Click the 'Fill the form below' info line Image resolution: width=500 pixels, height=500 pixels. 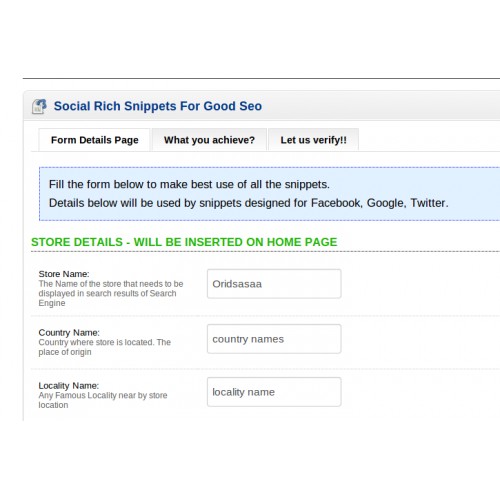189,184
